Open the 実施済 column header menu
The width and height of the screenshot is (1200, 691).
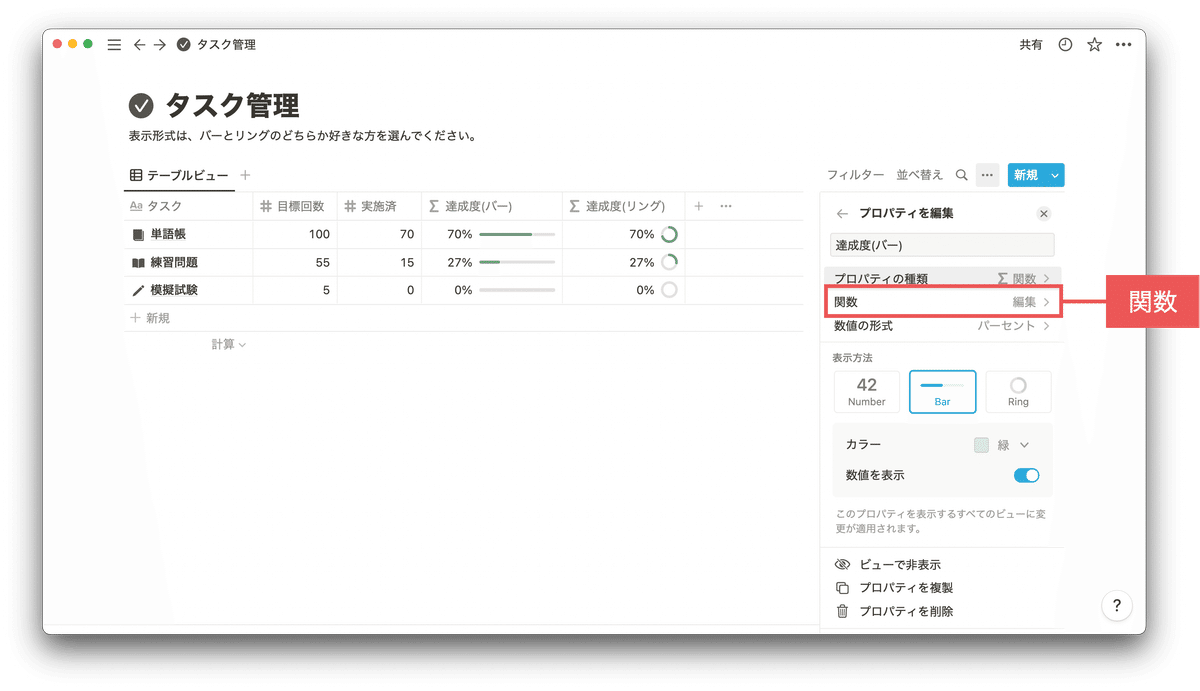point(379,206)
